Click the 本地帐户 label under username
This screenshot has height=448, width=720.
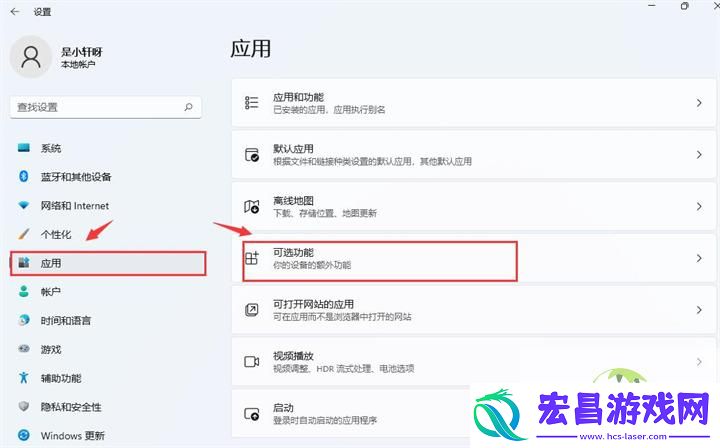[x=78, y=64]
